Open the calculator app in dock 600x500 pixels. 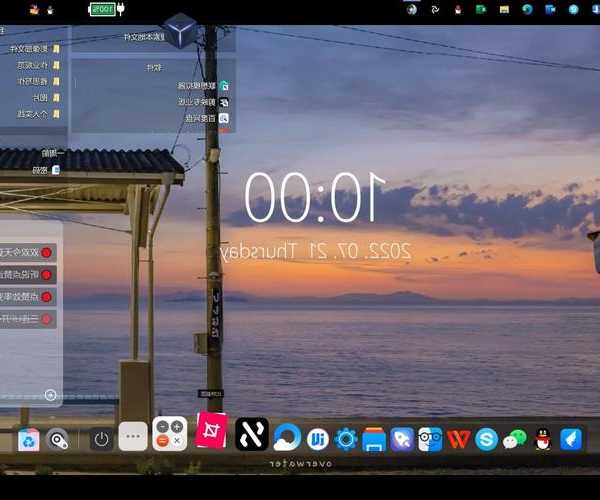tap(170, 433)
